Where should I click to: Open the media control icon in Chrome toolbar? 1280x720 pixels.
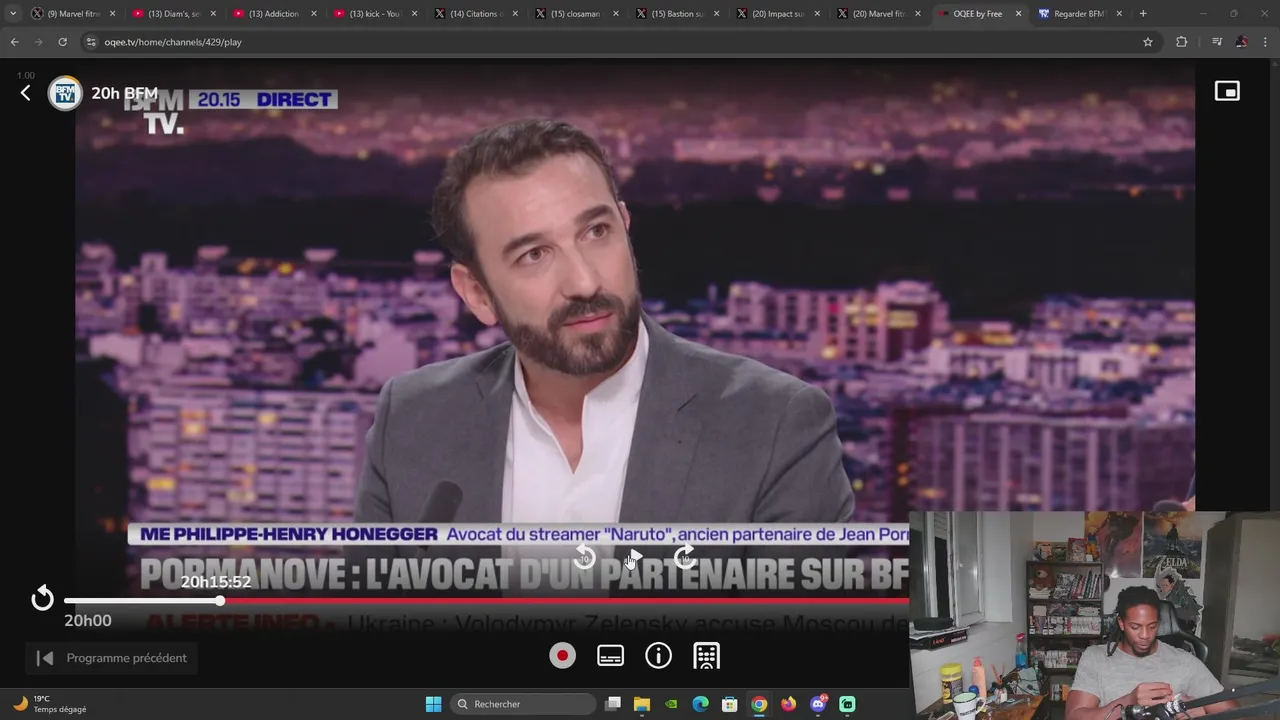pyautogui.click(x=1217, y=42)
